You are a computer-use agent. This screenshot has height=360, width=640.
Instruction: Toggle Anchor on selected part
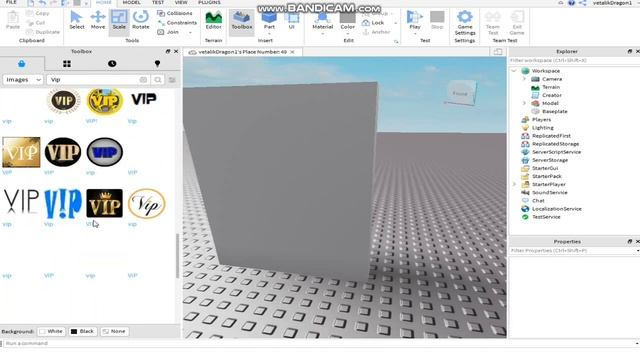[376, 32]
